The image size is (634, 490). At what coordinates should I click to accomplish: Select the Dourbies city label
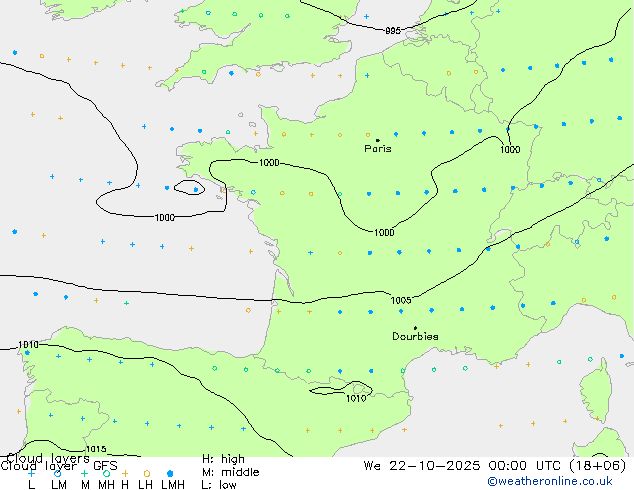(415, 336)
